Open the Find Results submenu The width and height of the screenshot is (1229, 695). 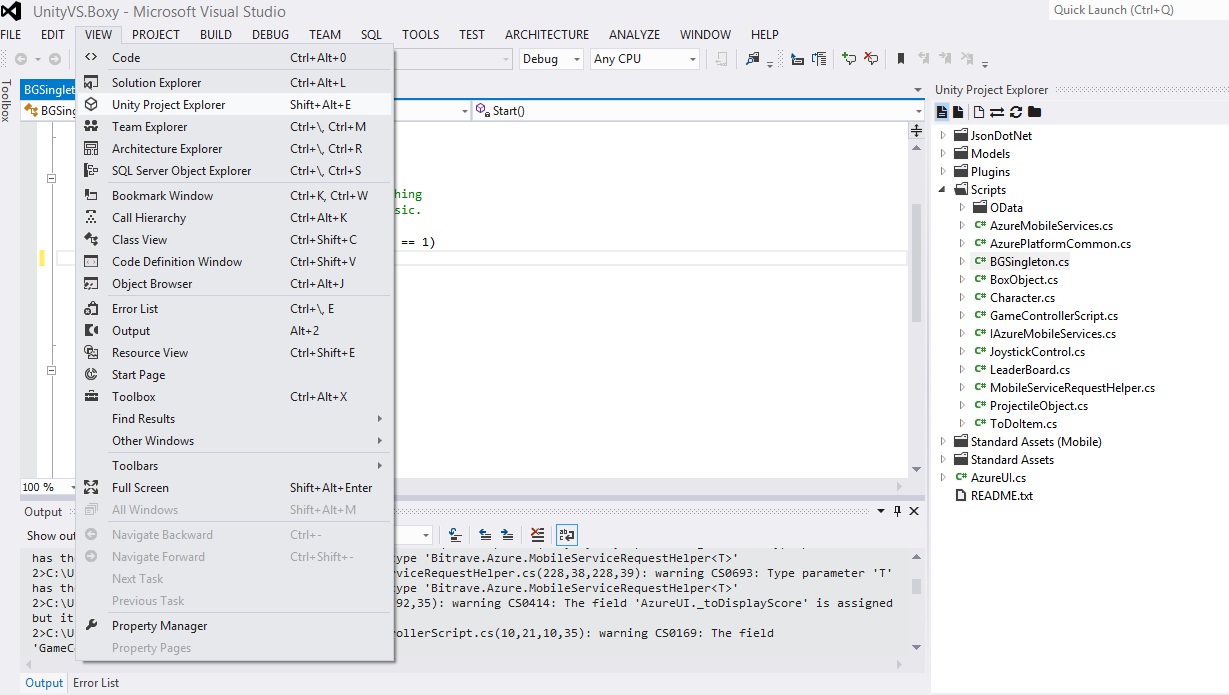pyautogui.click(x=235, y=419)
